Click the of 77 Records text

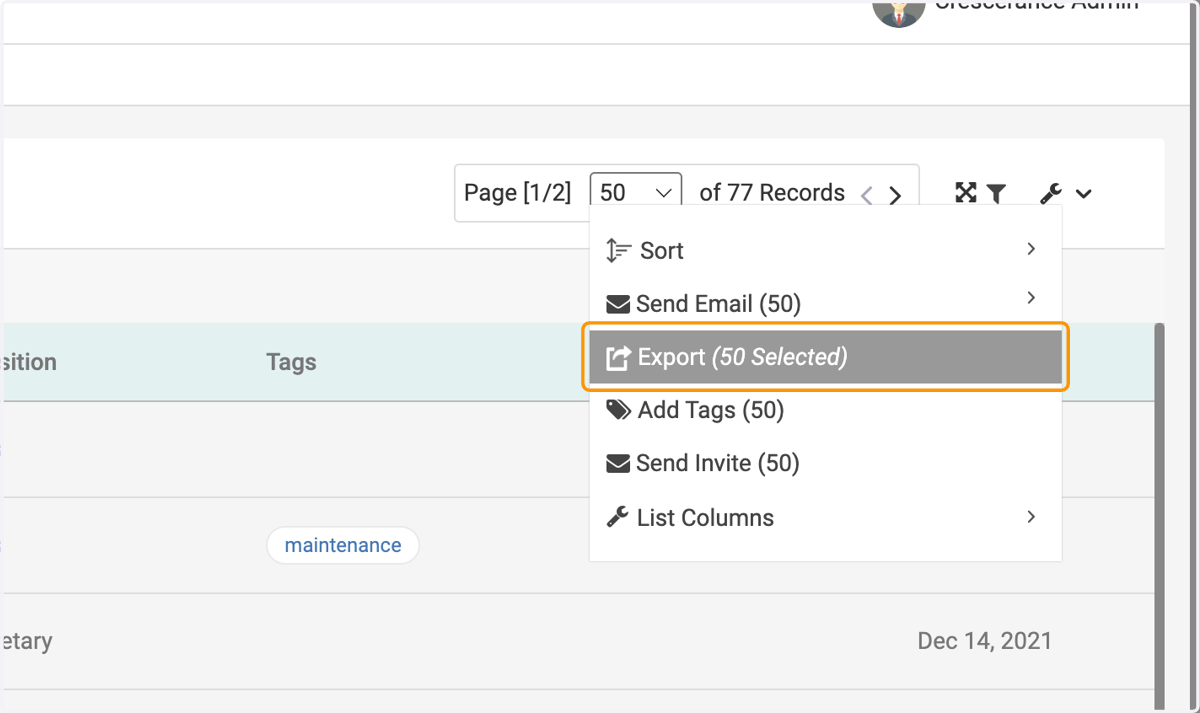coord(772,193)
